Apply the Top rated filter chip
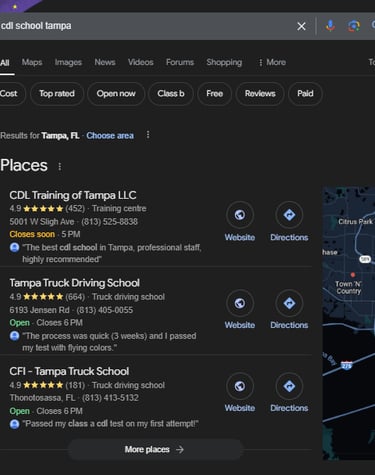The image size is (375, 475). pos(57,94)
